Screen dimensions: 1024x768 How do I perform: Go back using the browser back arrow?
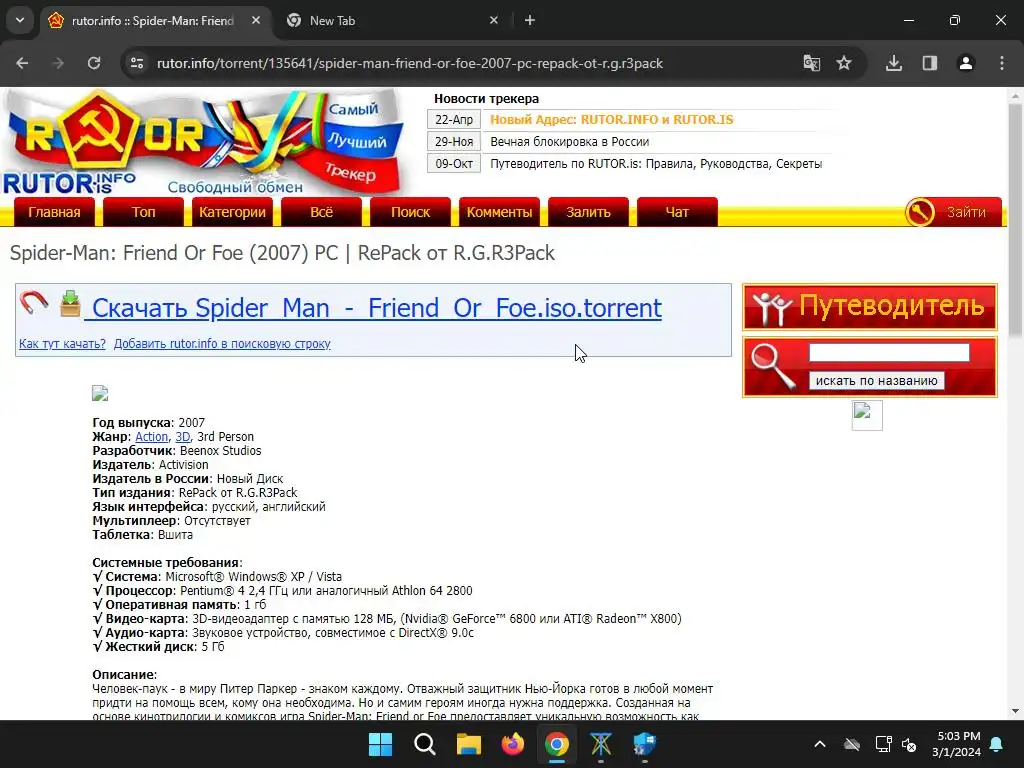(x=22, y=63)
